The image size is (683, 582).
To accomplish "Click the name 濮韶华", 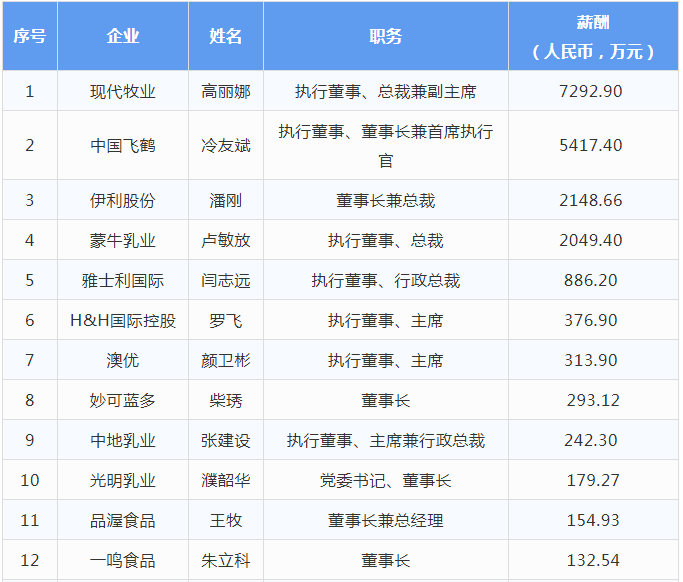I will point(226,480).
